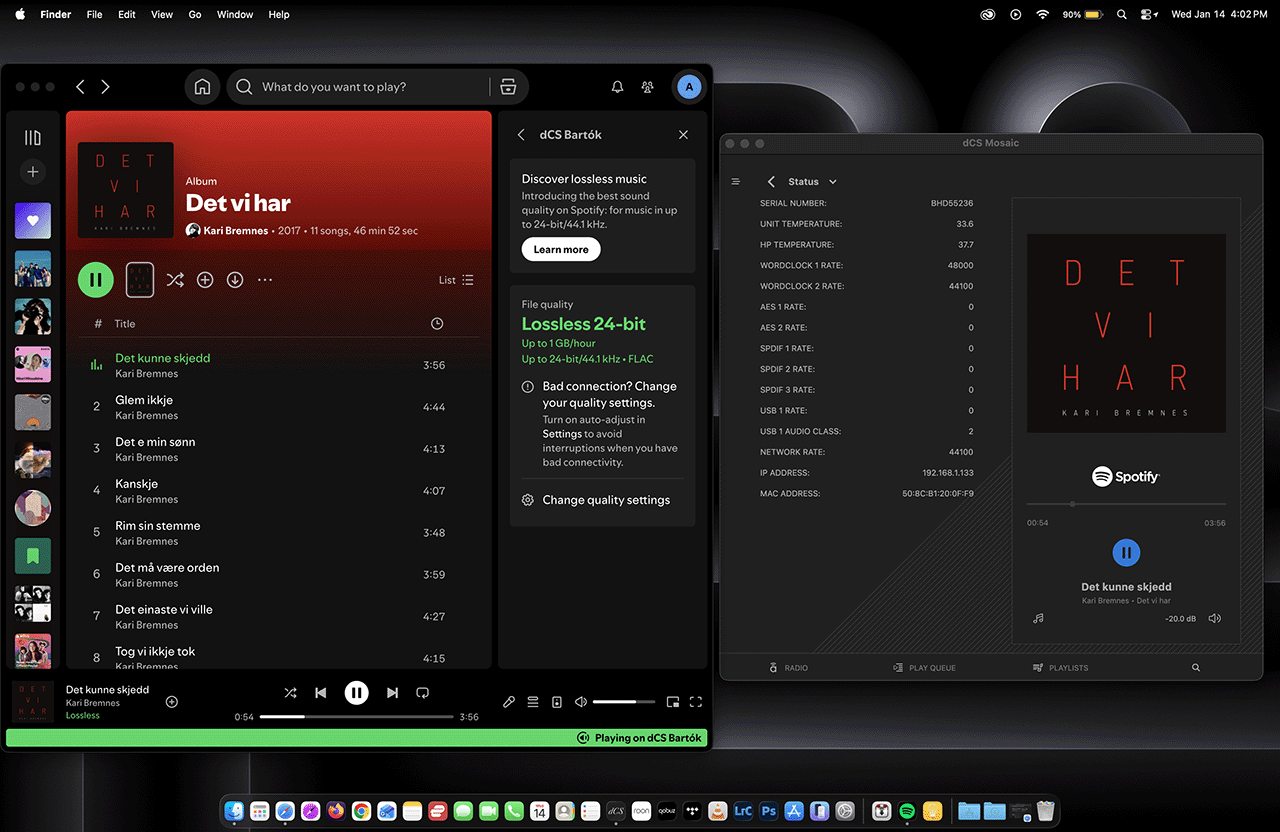Image resolution: width=1280 pixels, height=832 pixels.
Task: Download the album with arrow icon
Action: click(235, 280)
